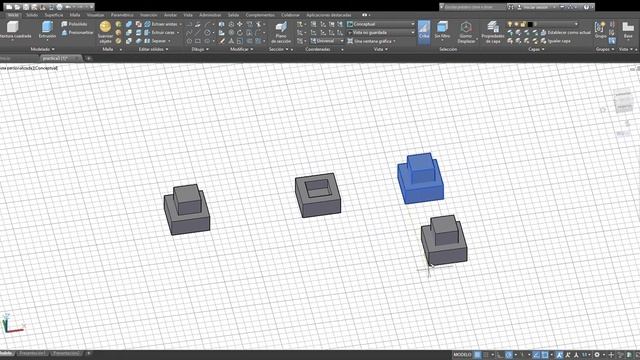Expand the Modelado panel

tap(42, 49)
